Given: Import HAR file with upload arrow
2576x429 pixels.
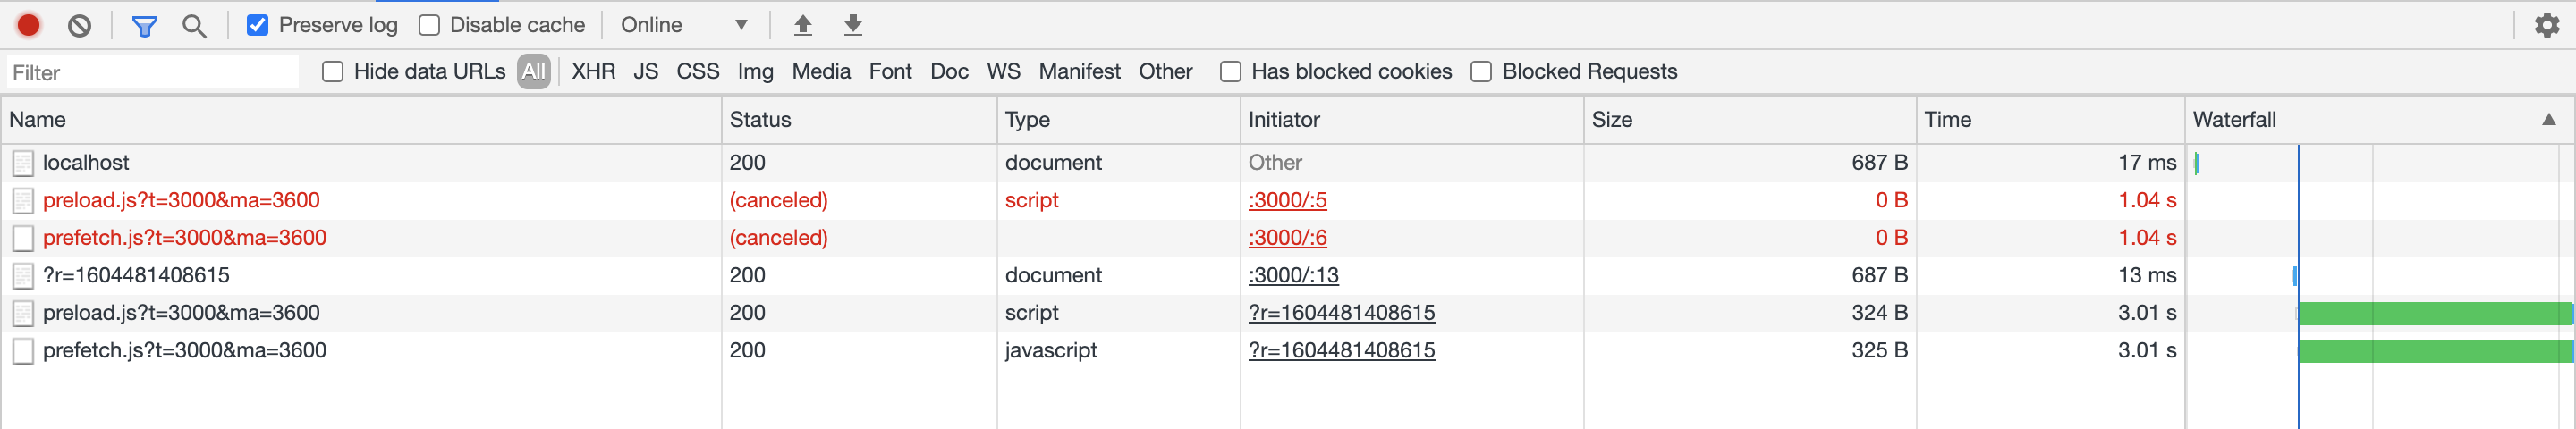Looking at the screenshot, I should (x=803, y=25).
